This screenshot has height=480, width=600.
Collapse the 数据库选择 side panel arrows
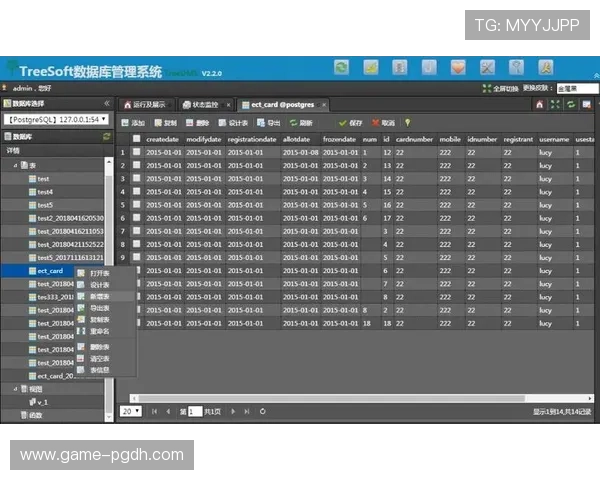click(x=107, y=103)
